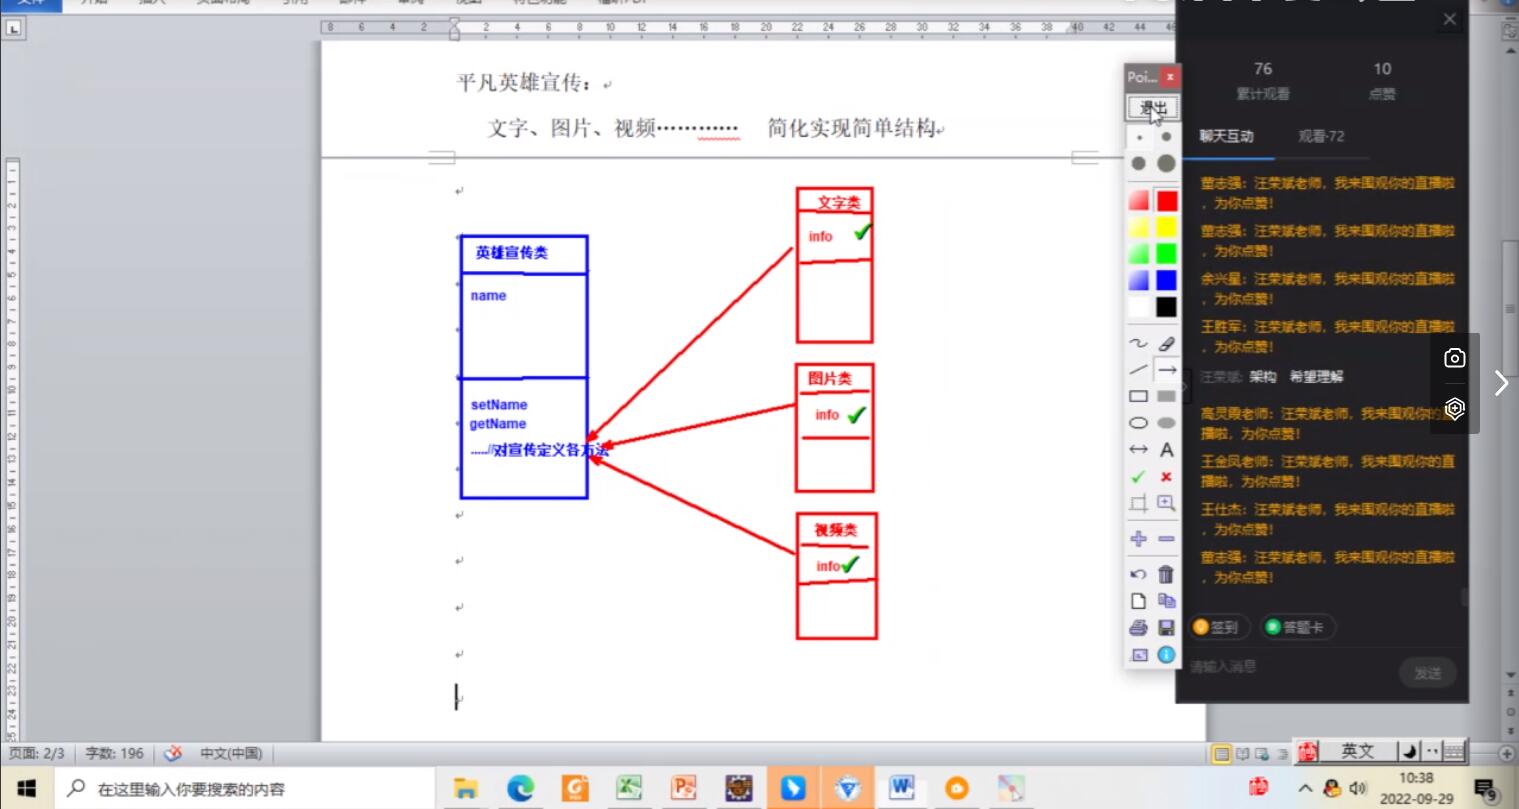
Task: Toggle 英文 input language mode
Action: 1357,751
